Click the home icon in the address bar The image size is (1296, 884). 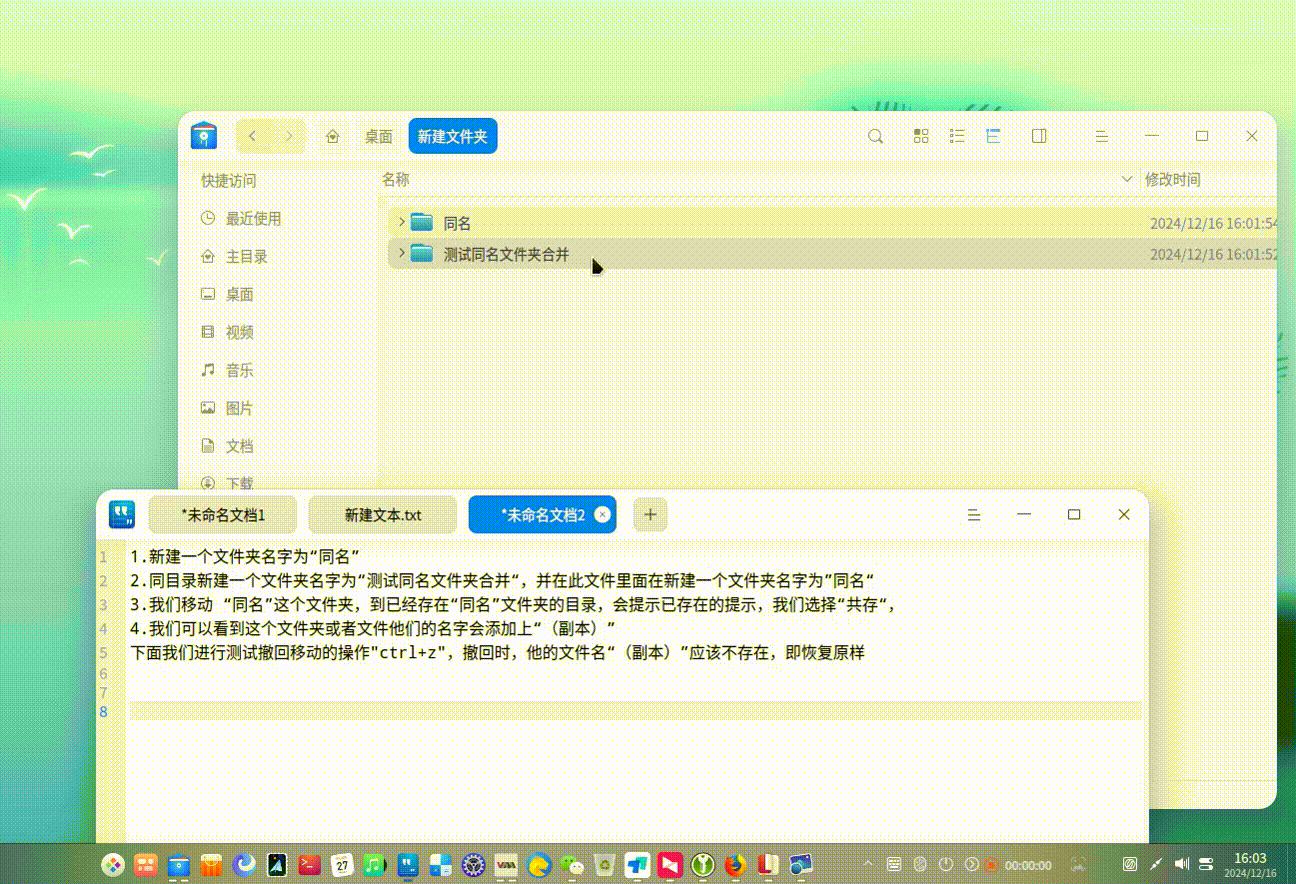333,137
